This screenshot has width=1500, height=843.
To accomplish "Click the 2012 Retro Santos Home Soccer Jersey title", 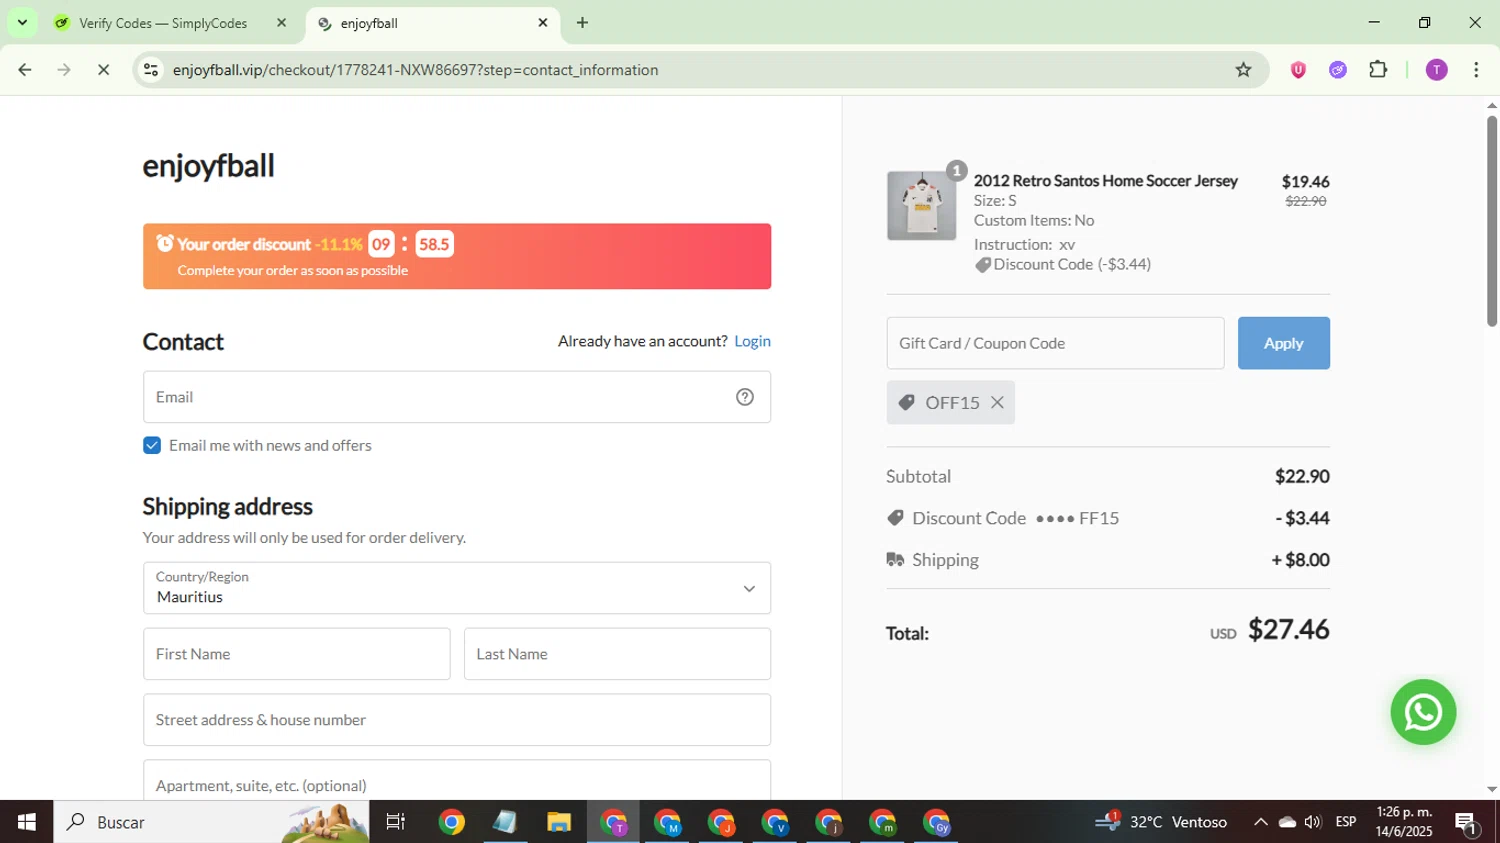I will click(x=1106, y=181).
